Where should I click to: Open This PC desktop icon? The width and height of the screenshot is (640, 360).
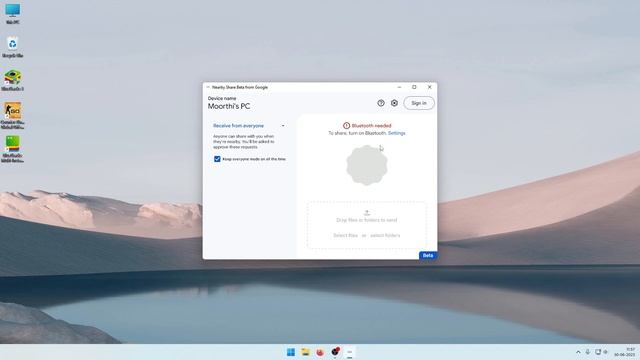(13, 14)
